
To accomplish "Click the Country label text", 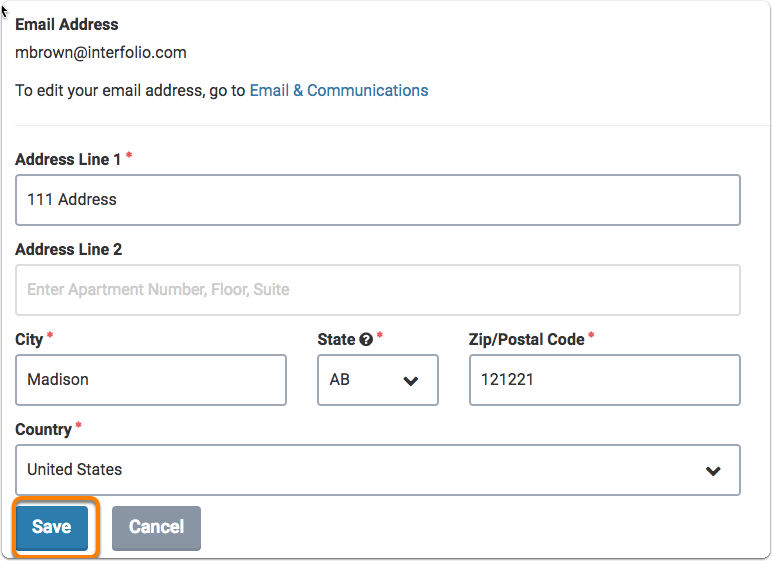I will pos(43,430).
